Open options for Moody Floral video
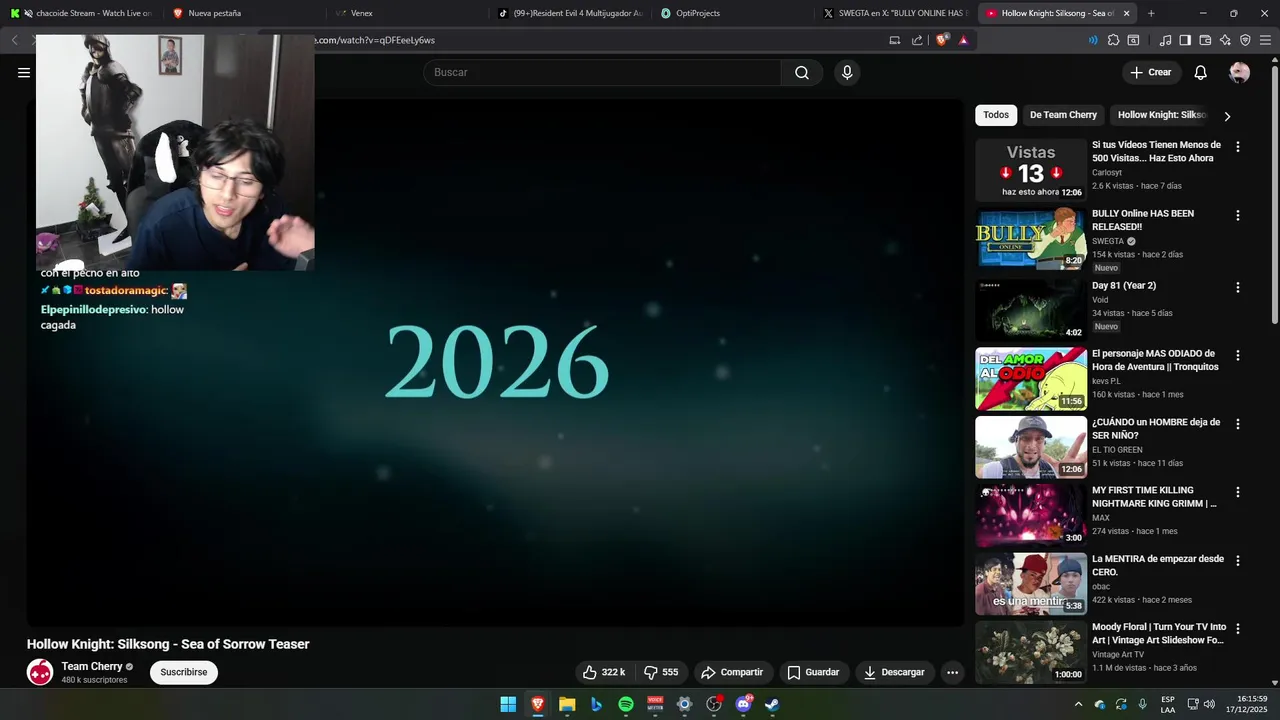The width and height of the screenshot is (1280, 720). (x=1238, y=629)
